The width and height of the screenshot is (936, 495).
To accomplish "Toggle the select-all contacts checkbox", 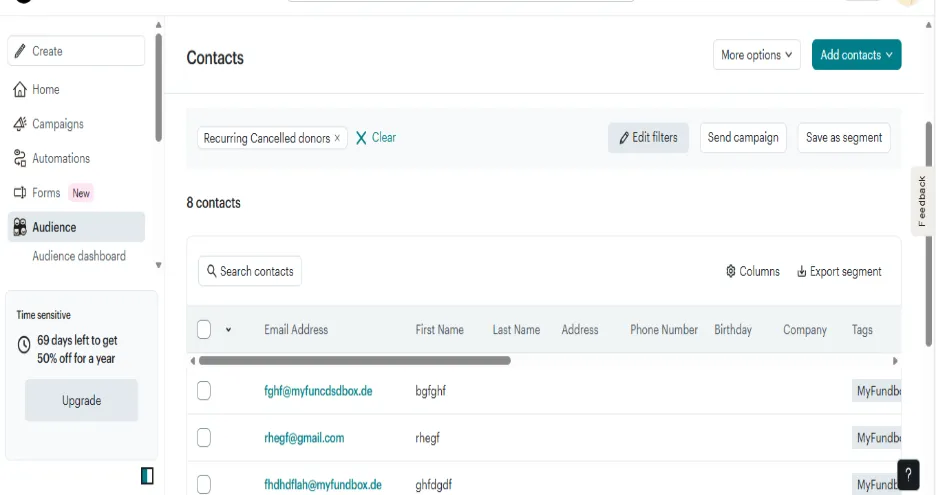I will pyautogui.click(x=204, y=330).
